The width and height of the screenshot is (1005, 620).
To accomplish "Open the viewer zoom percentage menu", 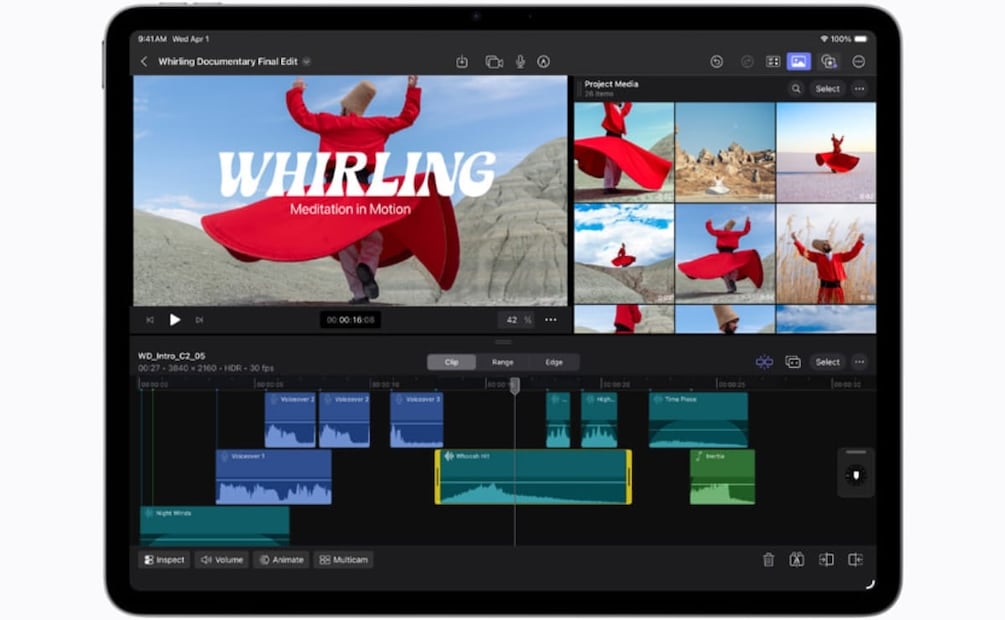I will (x=517, y=320).
